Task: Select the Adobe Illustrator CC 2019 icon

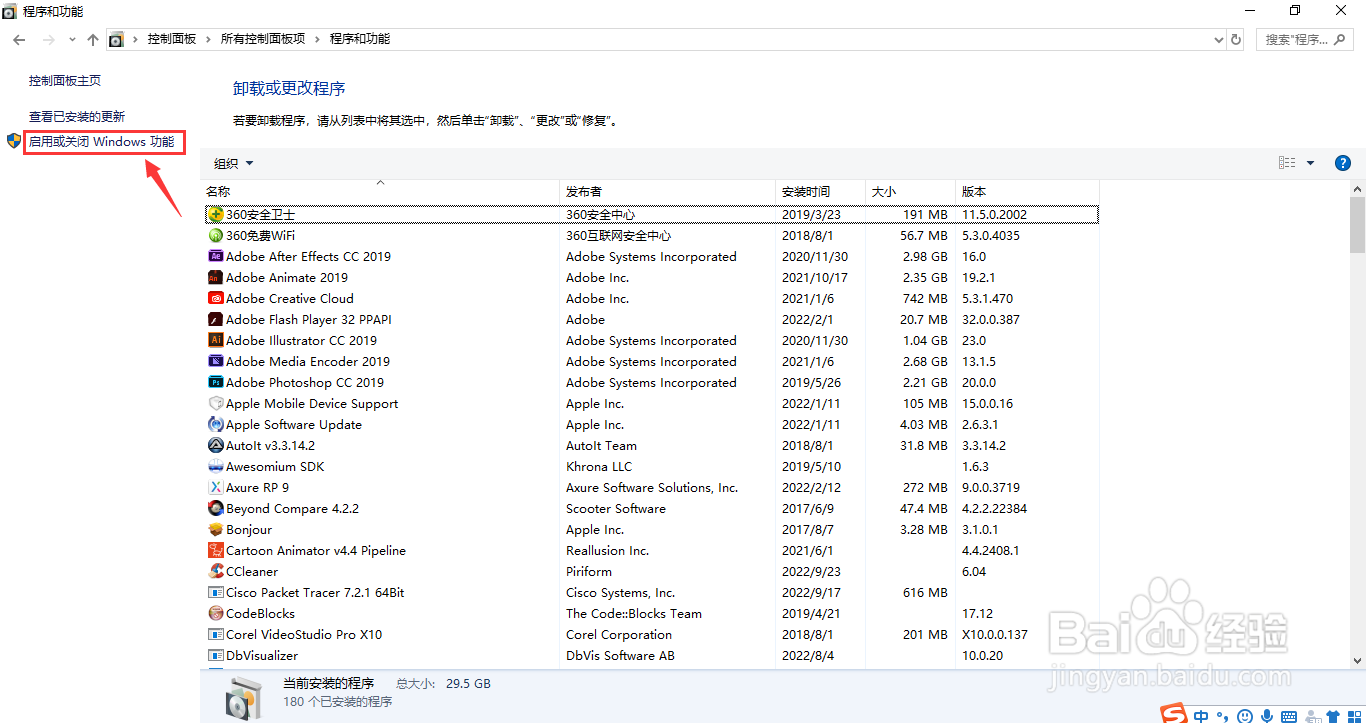Action: pyautogui.click(x=216, y=340)
